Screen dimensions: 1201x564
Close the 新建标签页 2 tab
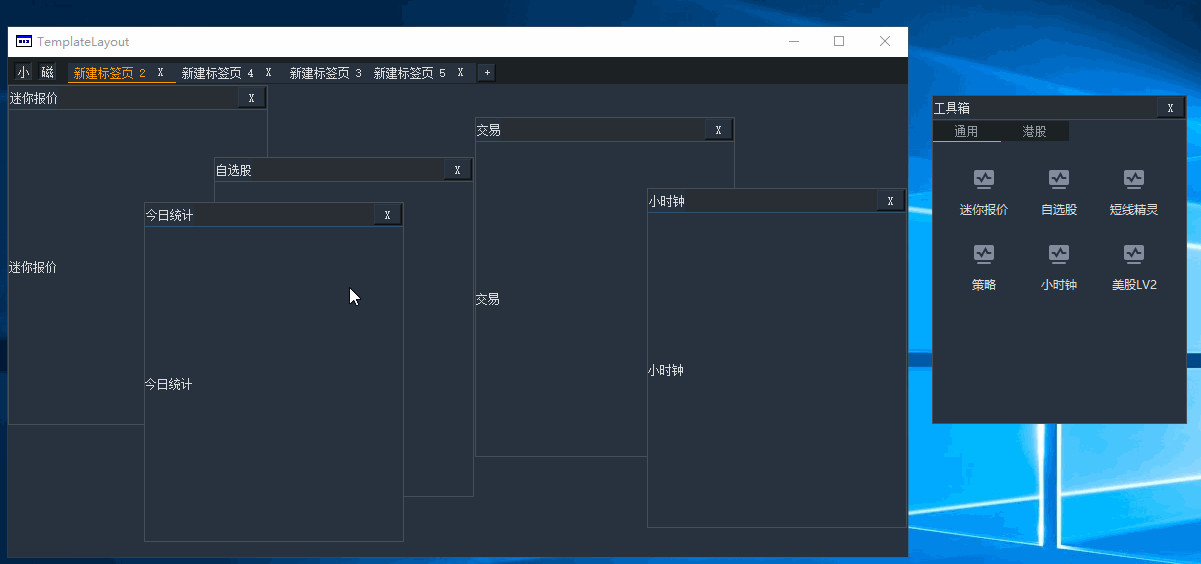click(x=160, y=73)
